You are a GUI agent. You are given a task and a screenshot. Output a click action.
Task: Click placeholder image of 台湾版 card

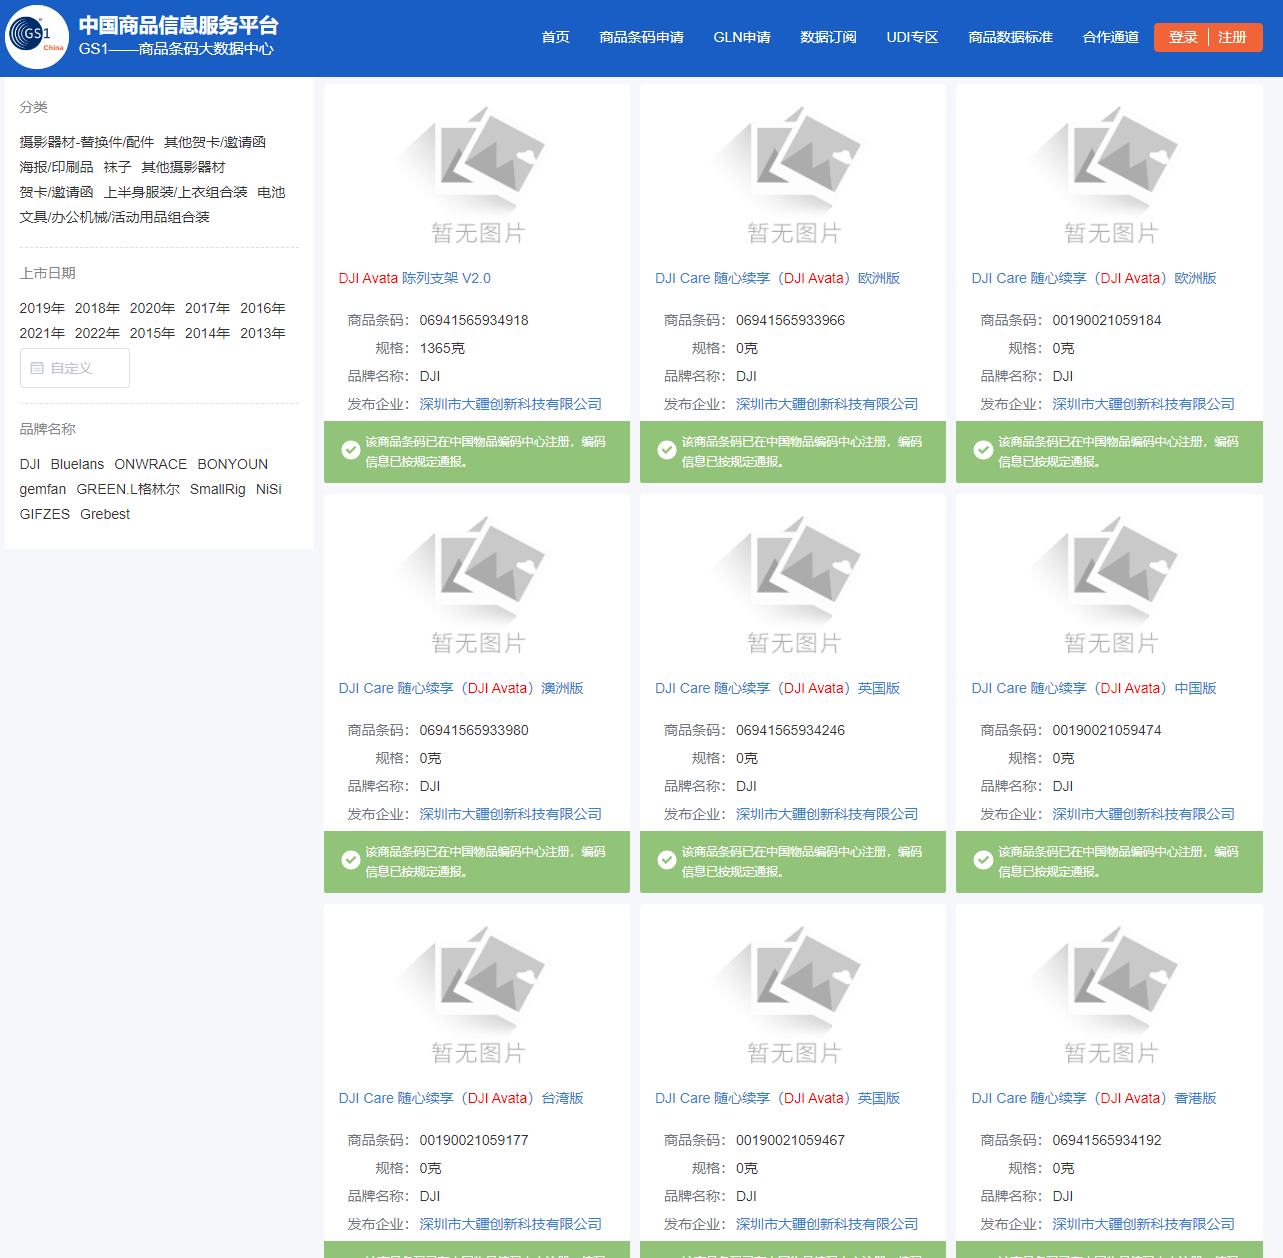point(477,995)
